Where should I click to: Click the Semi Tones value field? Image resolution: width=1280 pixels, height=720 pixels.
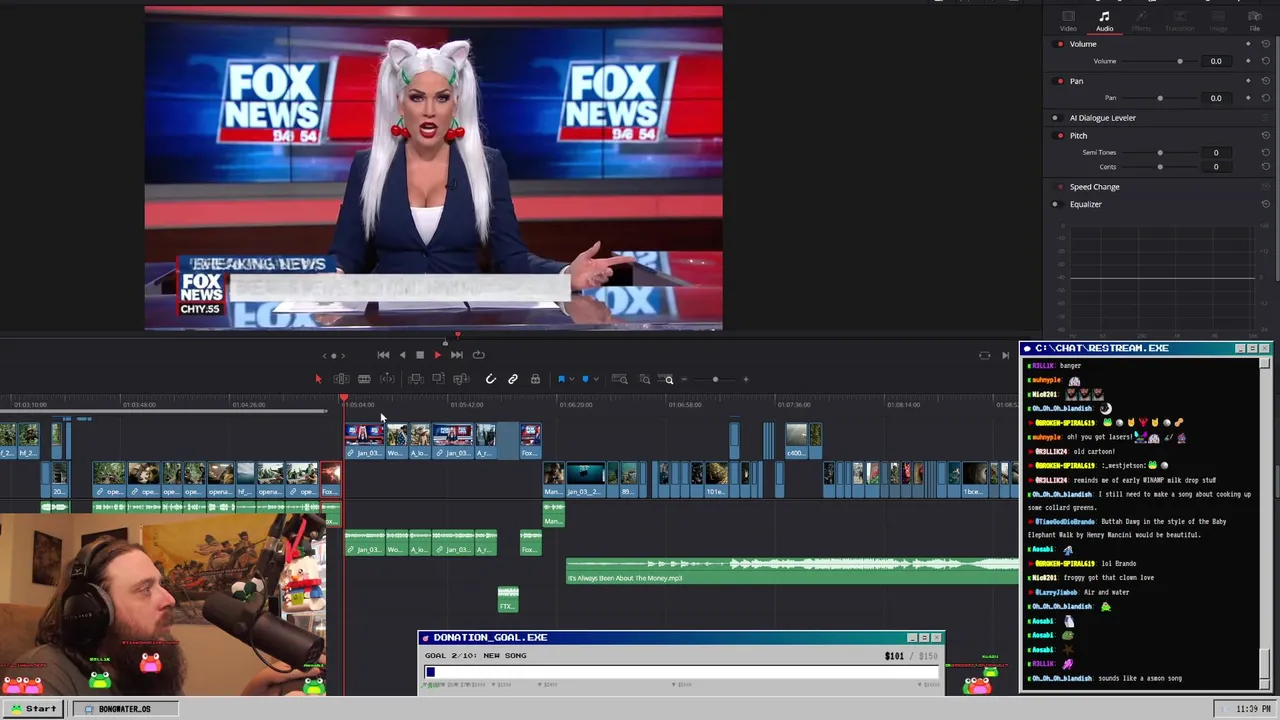(1216, 152)
